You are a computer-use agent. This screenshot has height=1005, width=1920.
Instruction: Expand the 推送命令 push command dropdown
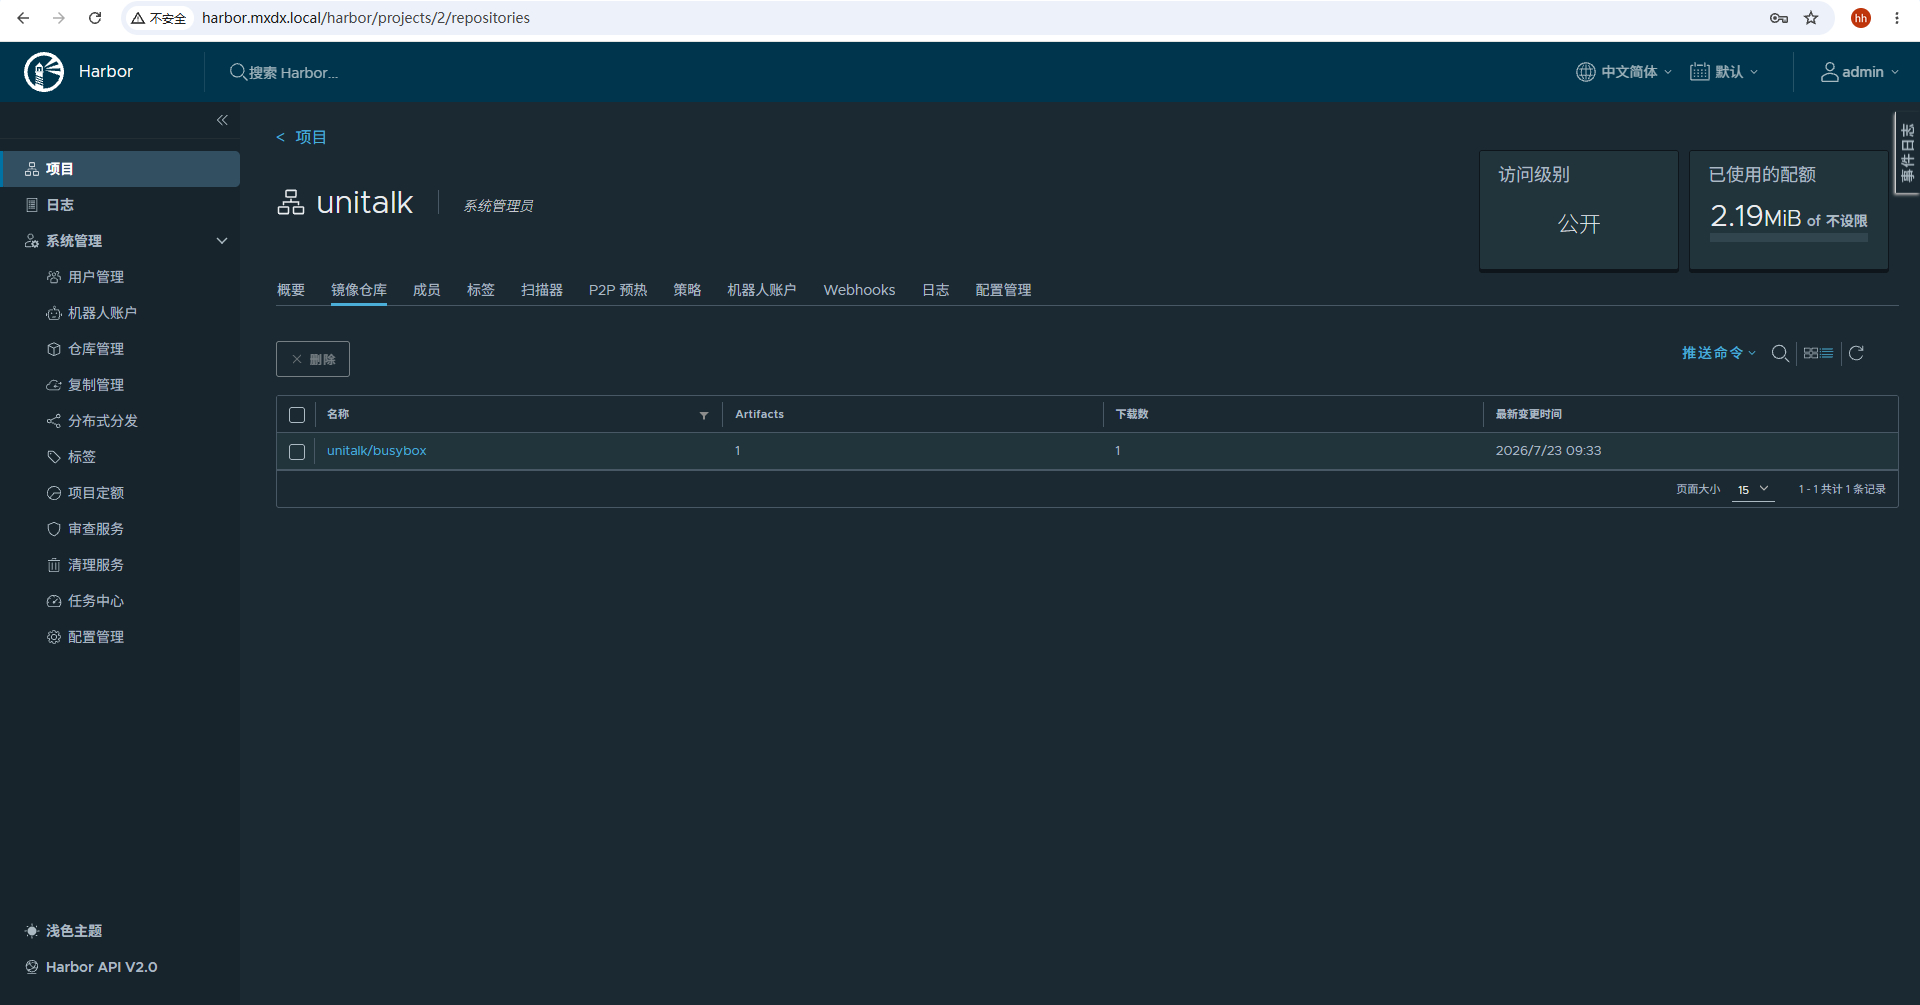[x=1719, y=353]
